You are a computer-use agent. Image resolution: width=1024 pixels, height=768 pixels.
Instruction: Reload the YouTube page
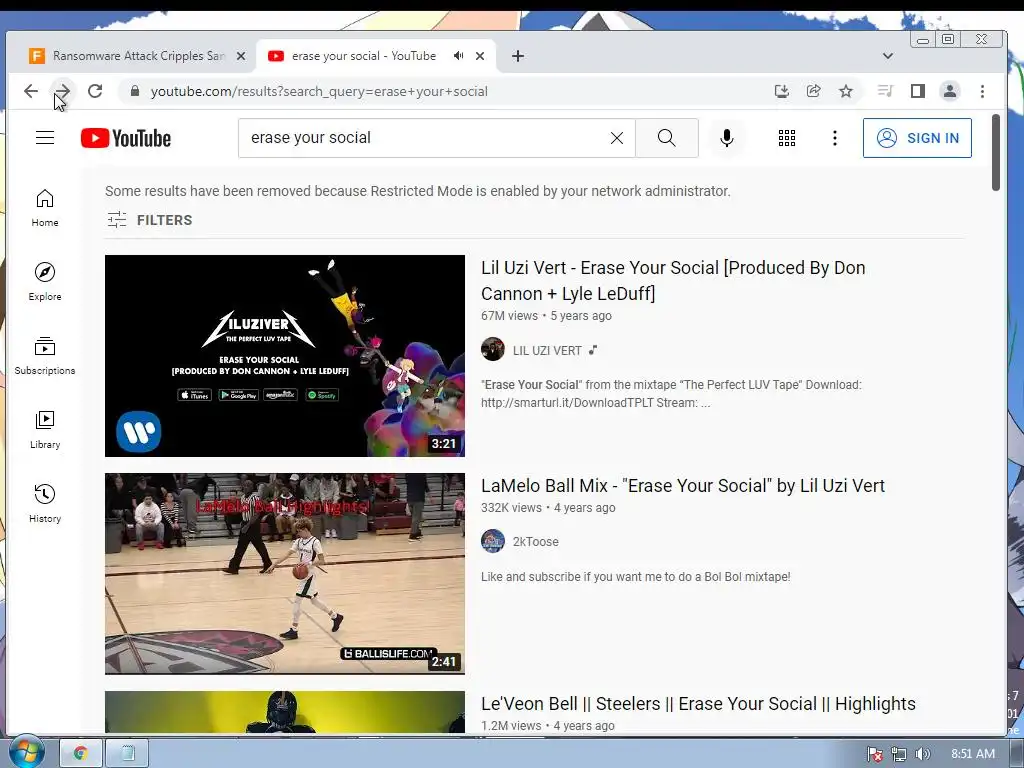[x=95, y=91]
